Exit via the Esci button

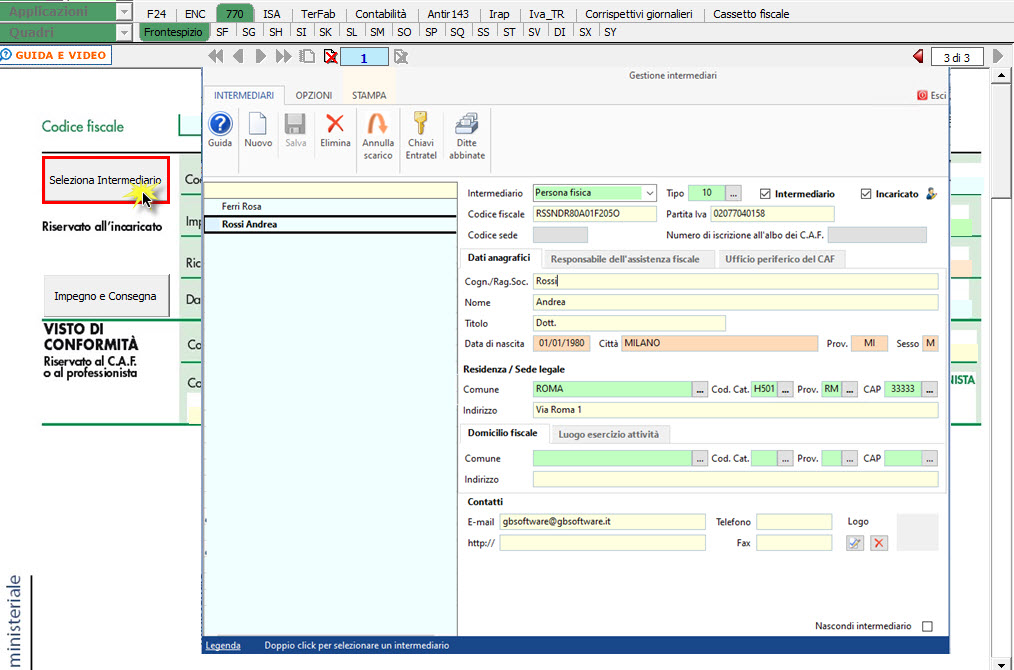(x=931, y=95)
